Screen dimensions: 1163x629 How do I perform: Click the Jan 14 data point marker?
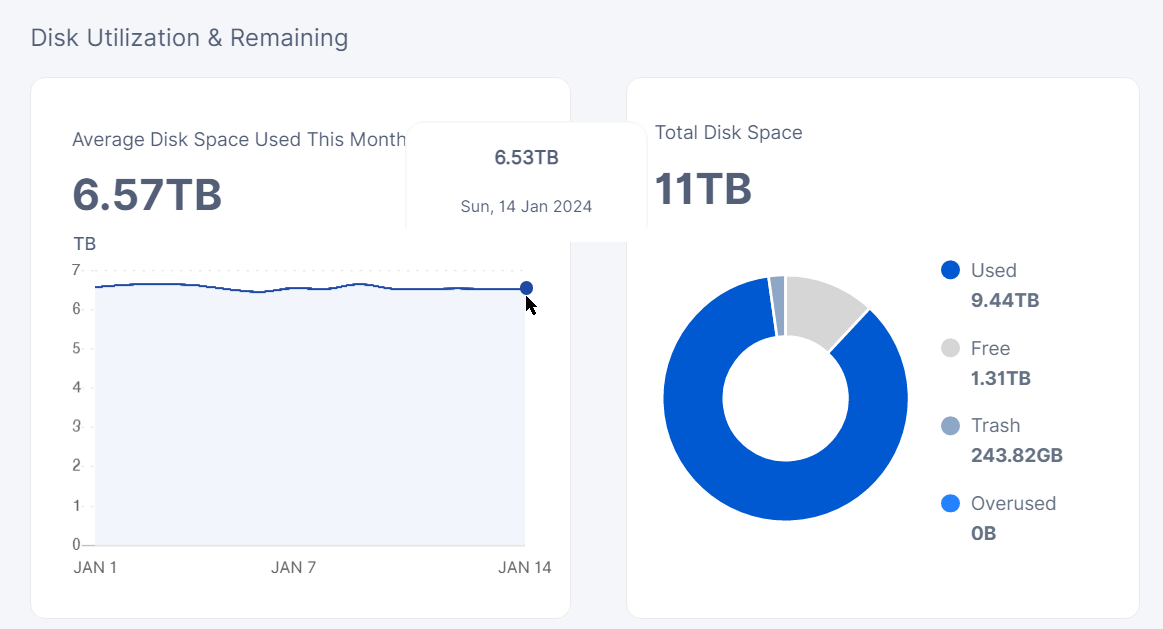pos(526,288)
